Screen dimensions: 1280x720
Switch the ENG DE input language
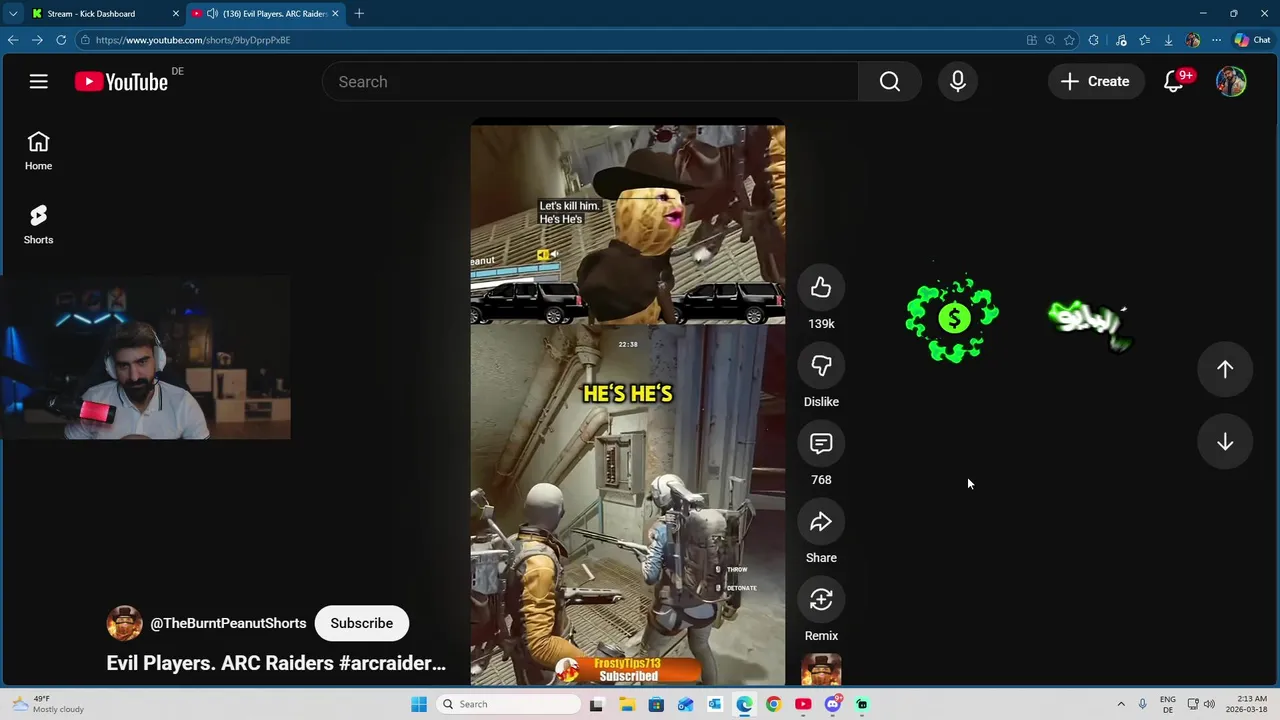tap(1167, 704)
